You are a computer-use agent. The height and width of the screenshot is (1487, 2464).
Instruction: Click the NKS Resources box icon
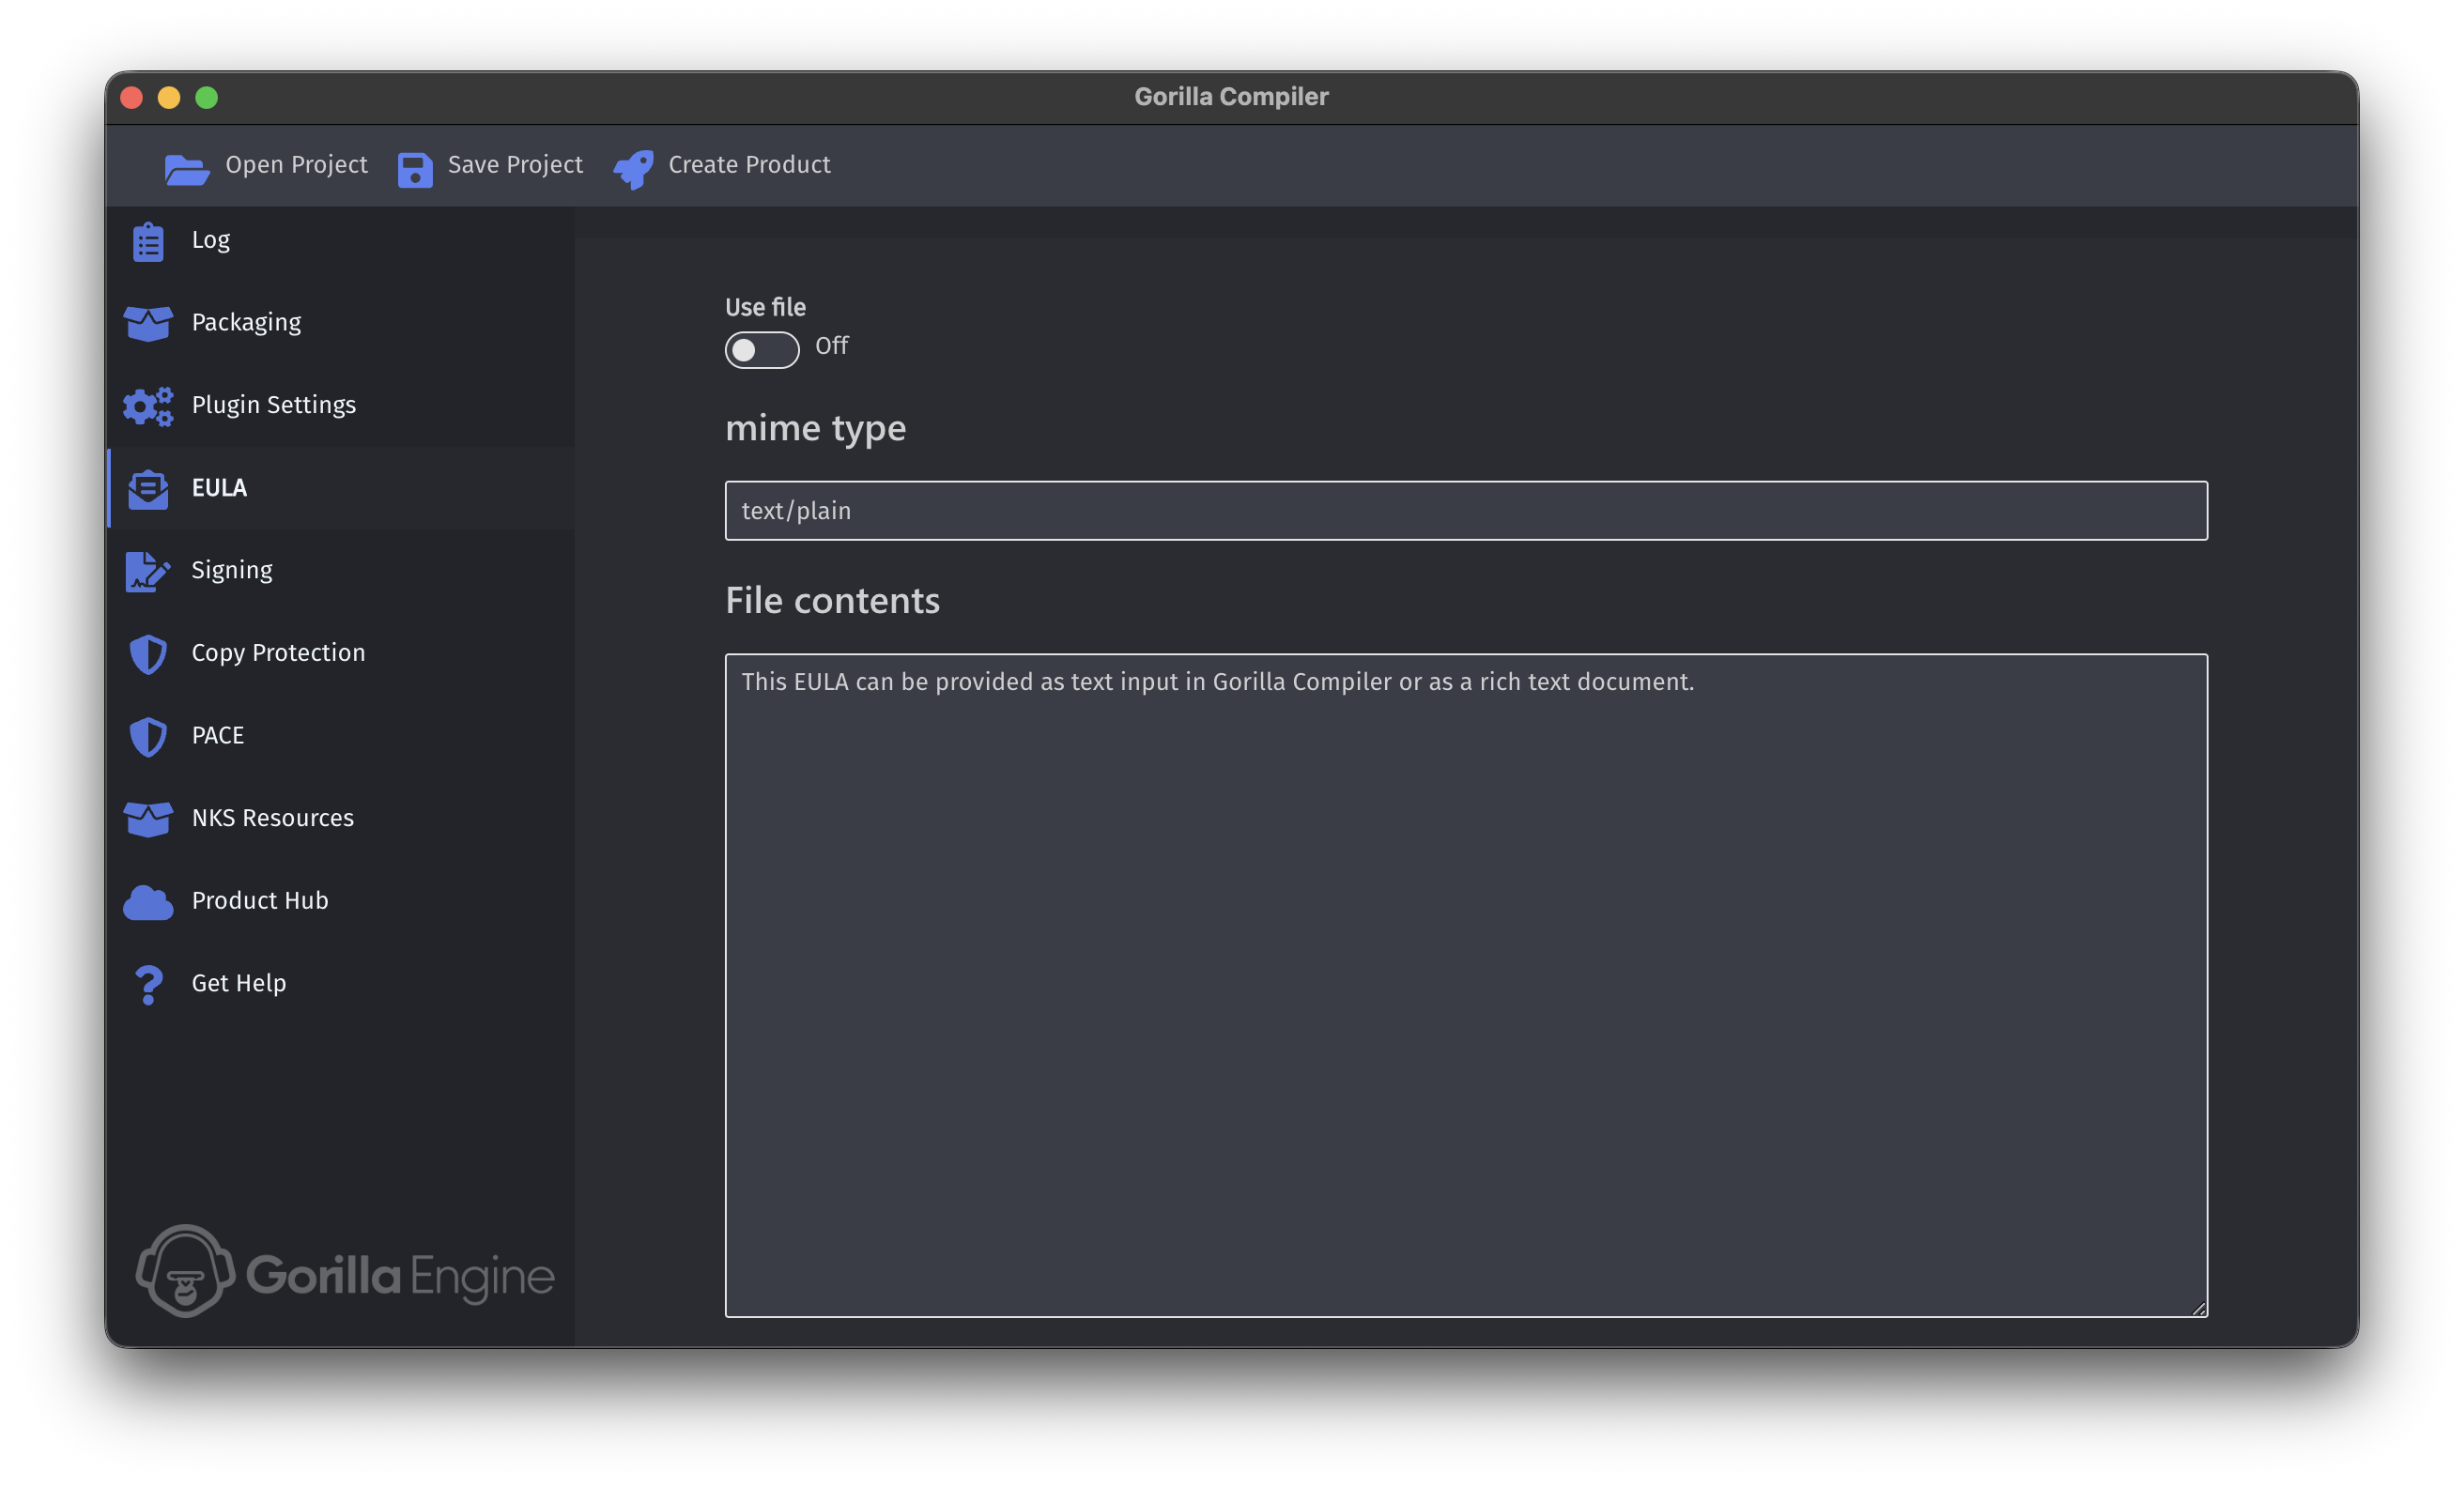point(148,819)
